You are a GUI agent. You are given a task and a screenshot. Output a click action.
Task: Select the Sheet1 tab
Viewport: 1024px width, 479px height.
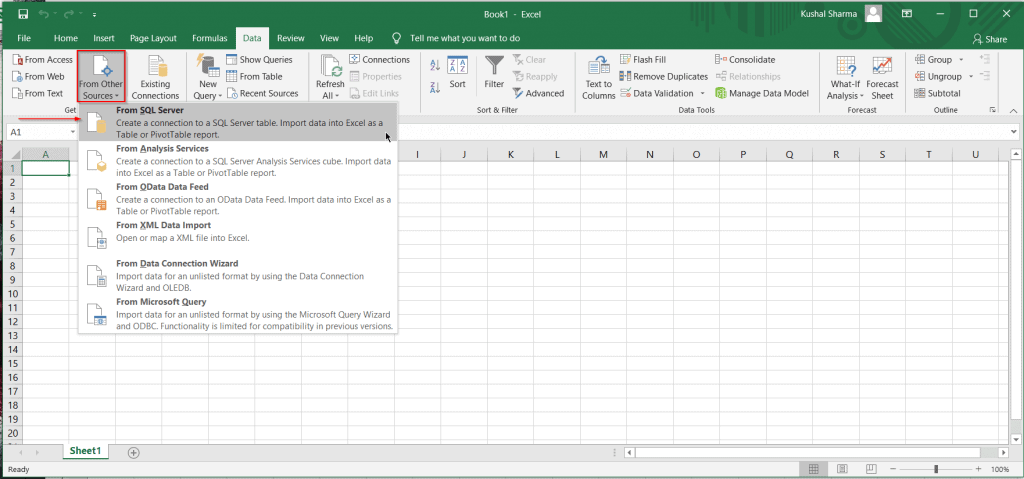click(86, 451)
